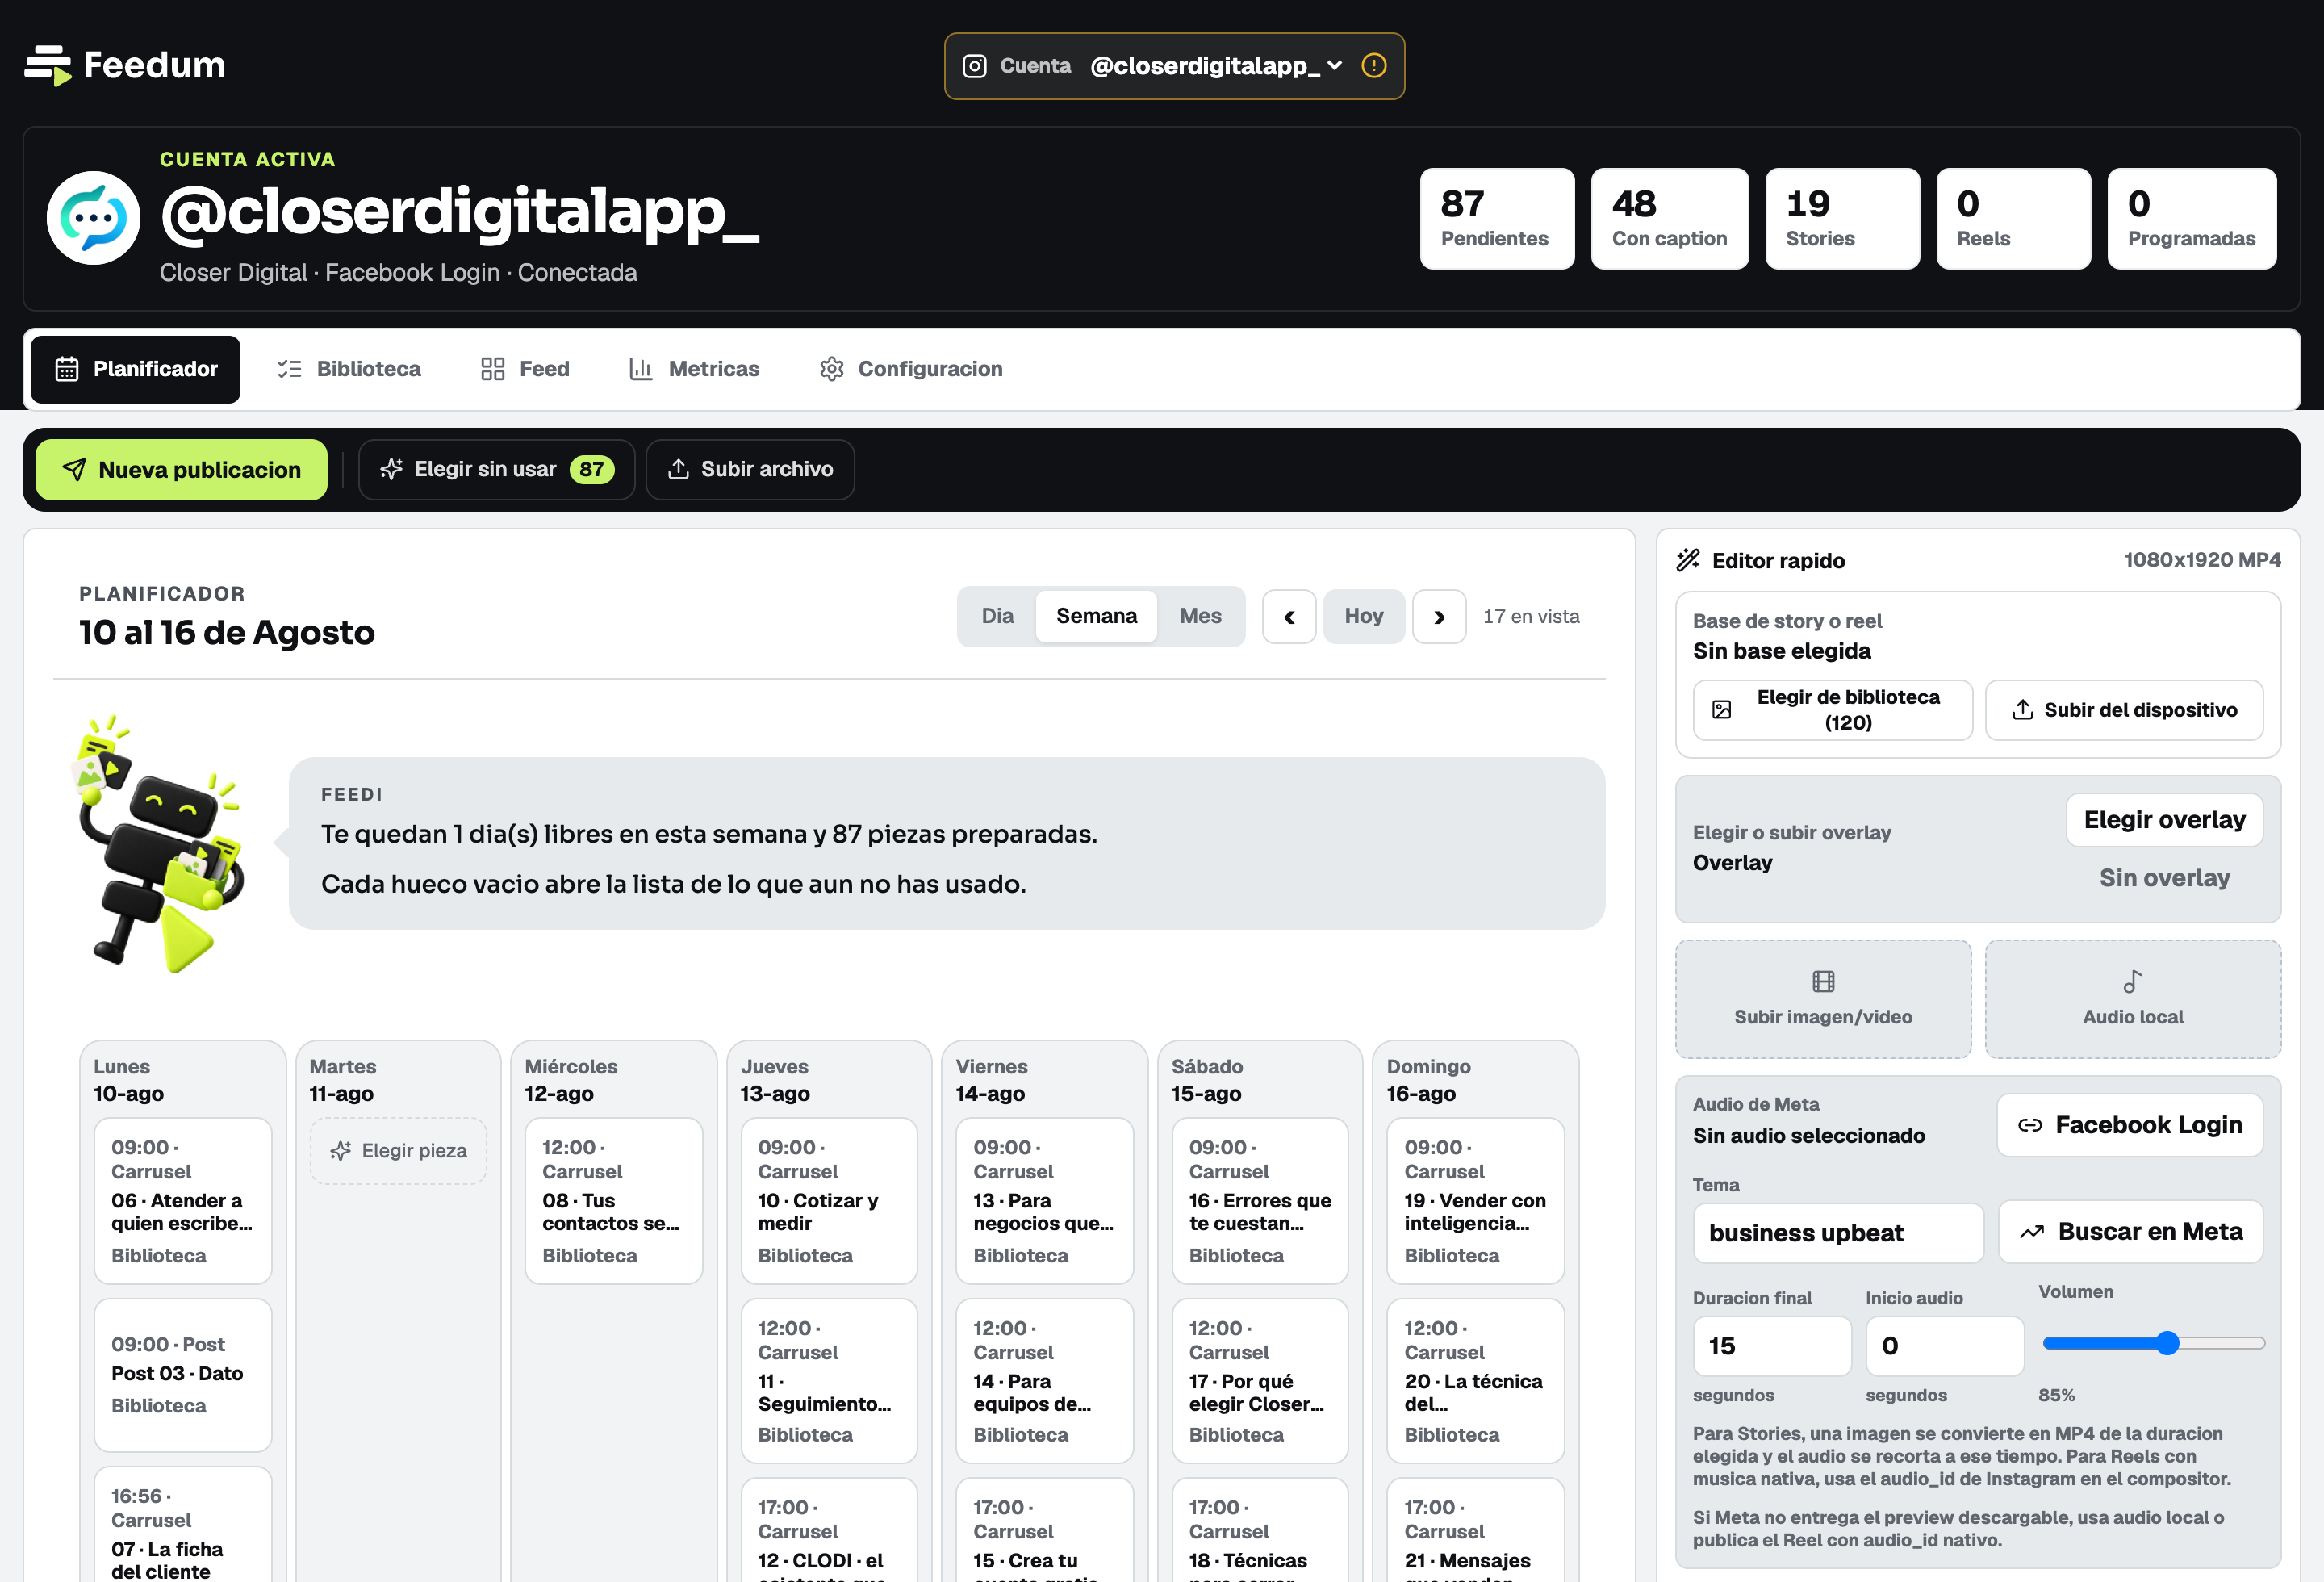Viewport: 2324px width, 1582px height.
Task: Click the checklist icon on Biblioteca tab
Action: 290,369
